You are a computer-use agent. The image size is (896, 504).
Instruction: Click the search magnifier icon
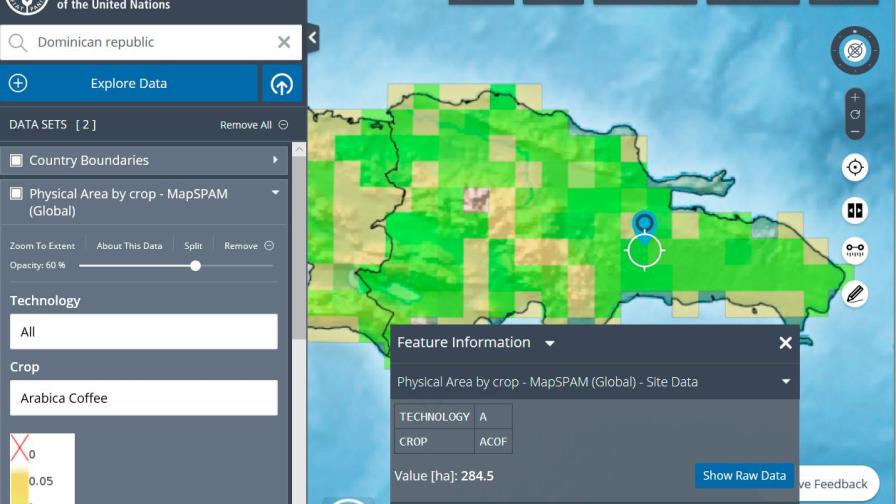pyautogui.click(x=18, y=42)
